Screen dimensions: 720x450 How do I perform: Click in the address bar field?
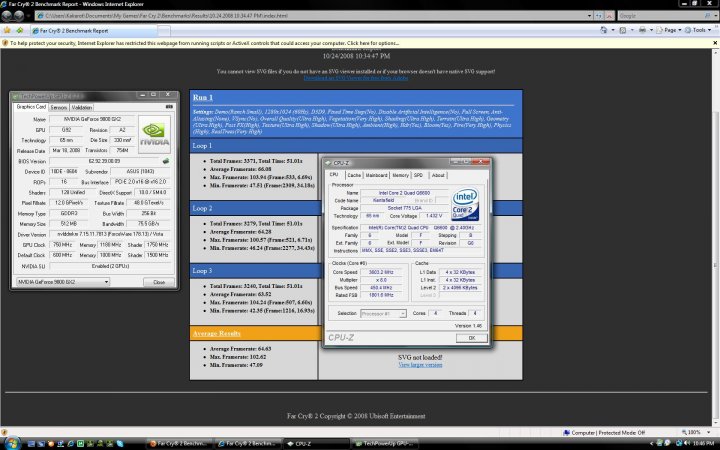[314, 16]
